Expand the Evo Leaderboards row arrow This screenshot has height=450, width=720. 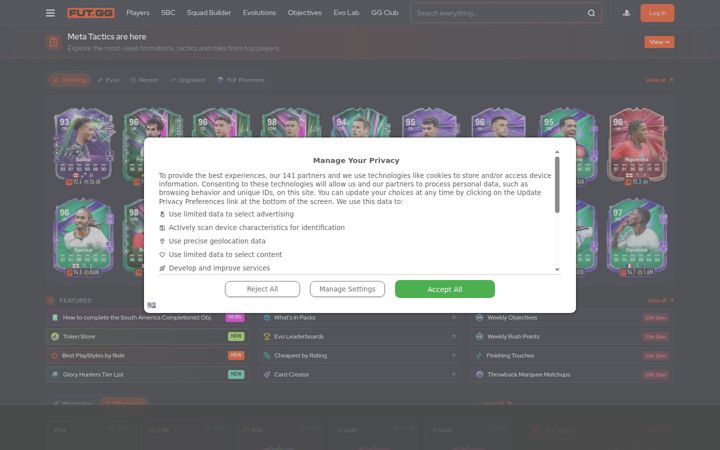(454, 337)
